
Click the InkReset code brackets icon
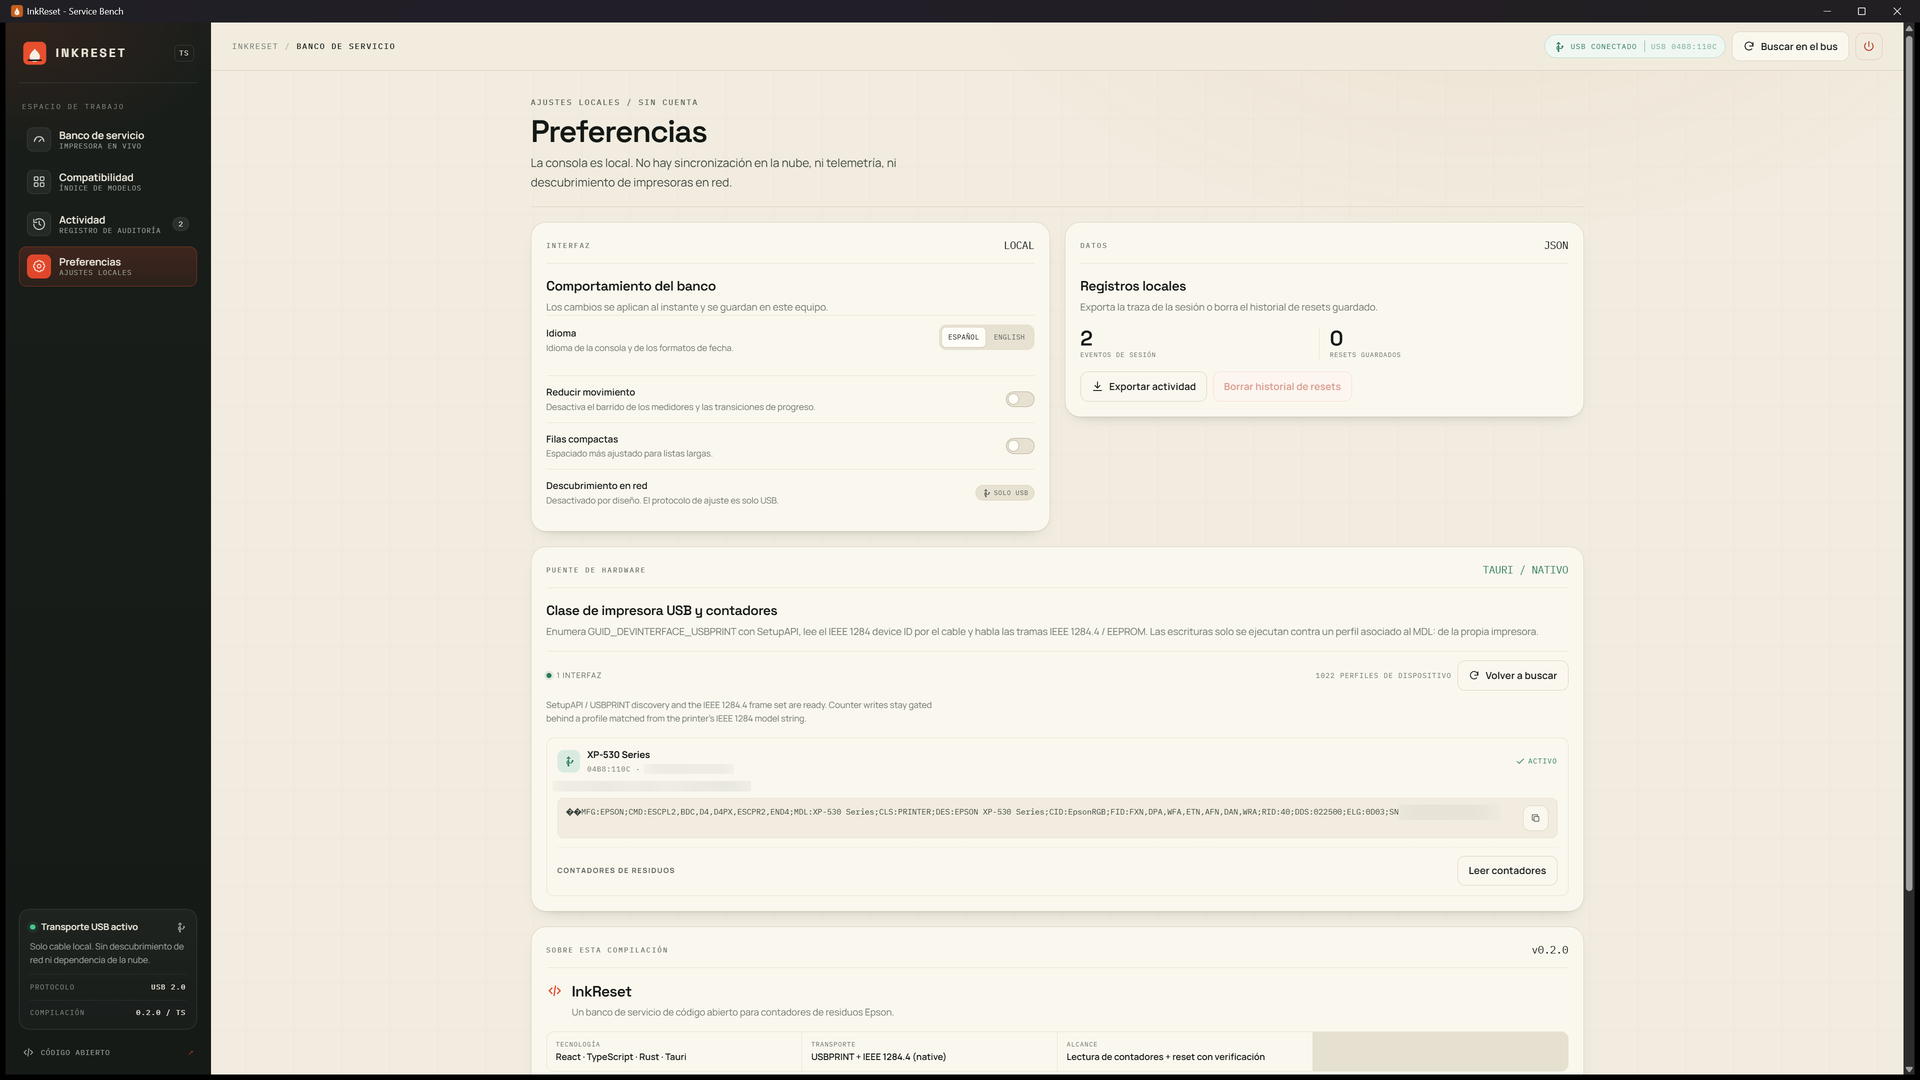tap(554, 991)
